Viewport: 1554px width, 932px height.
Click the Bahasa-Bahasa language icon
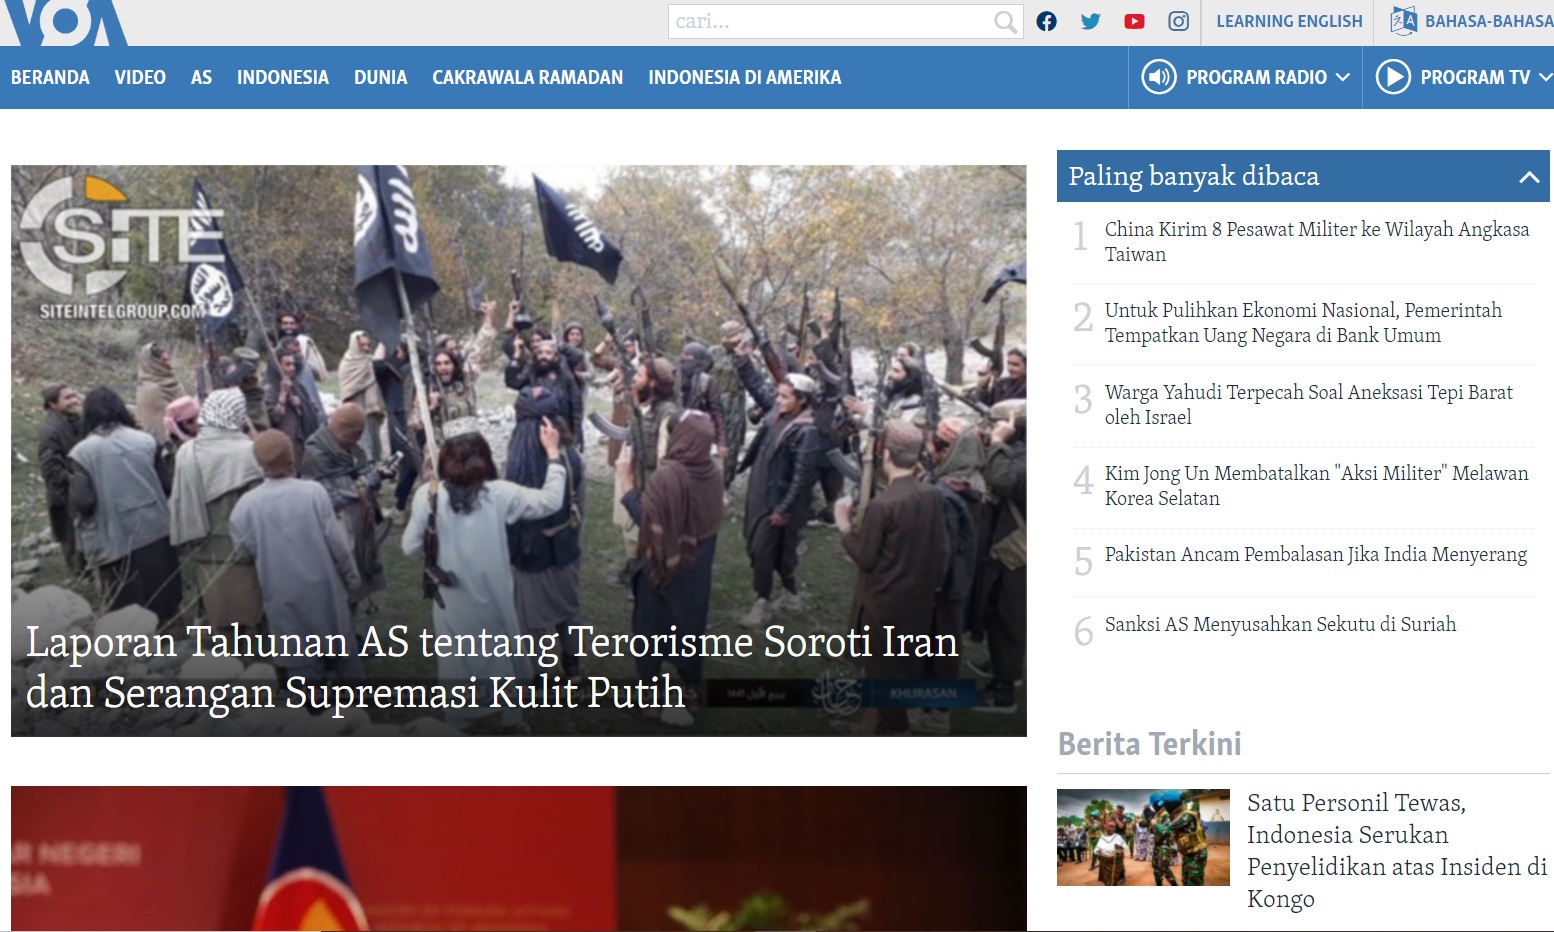tap(1403, 21)
